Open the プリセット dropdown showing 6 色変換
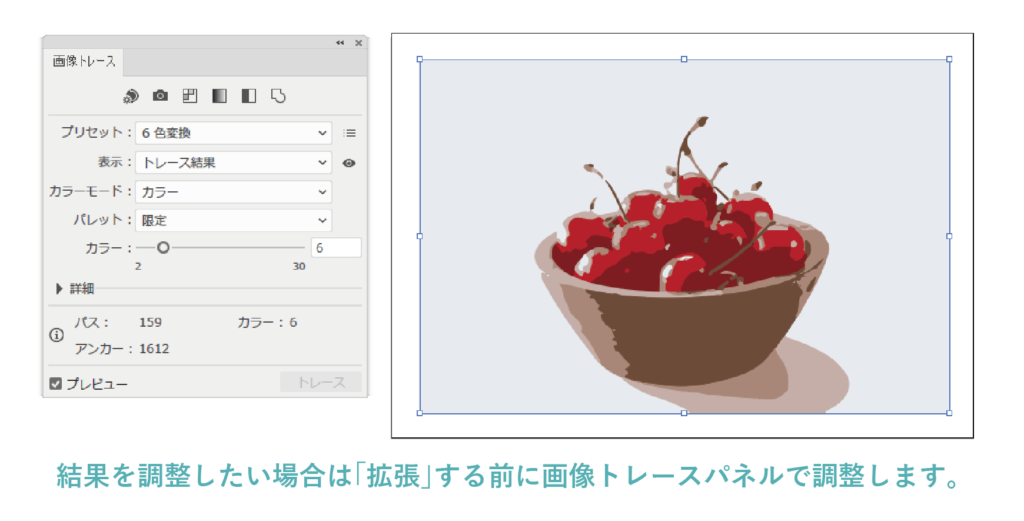The image size is (1024, 521). click(234, 133)
